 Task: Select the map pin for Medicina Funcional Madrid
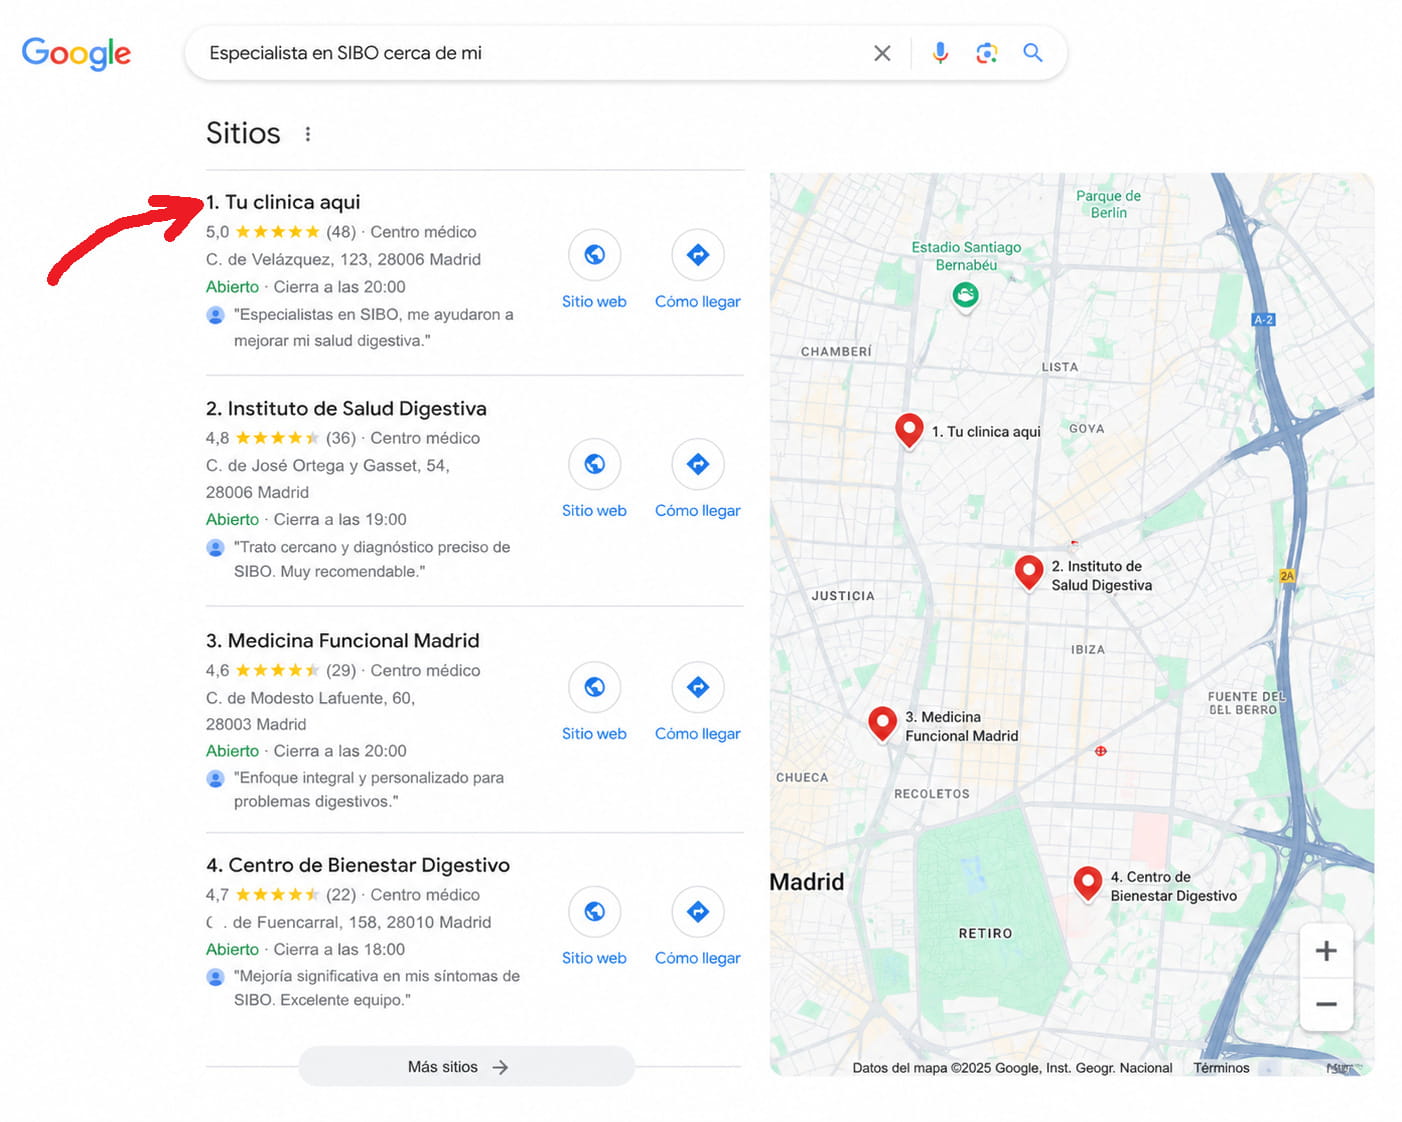point(882,723)
